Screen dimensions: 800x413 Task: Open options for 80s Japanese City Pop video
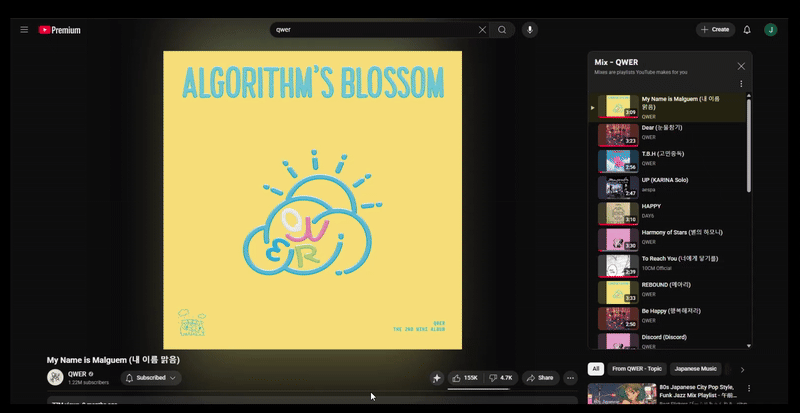748,388
